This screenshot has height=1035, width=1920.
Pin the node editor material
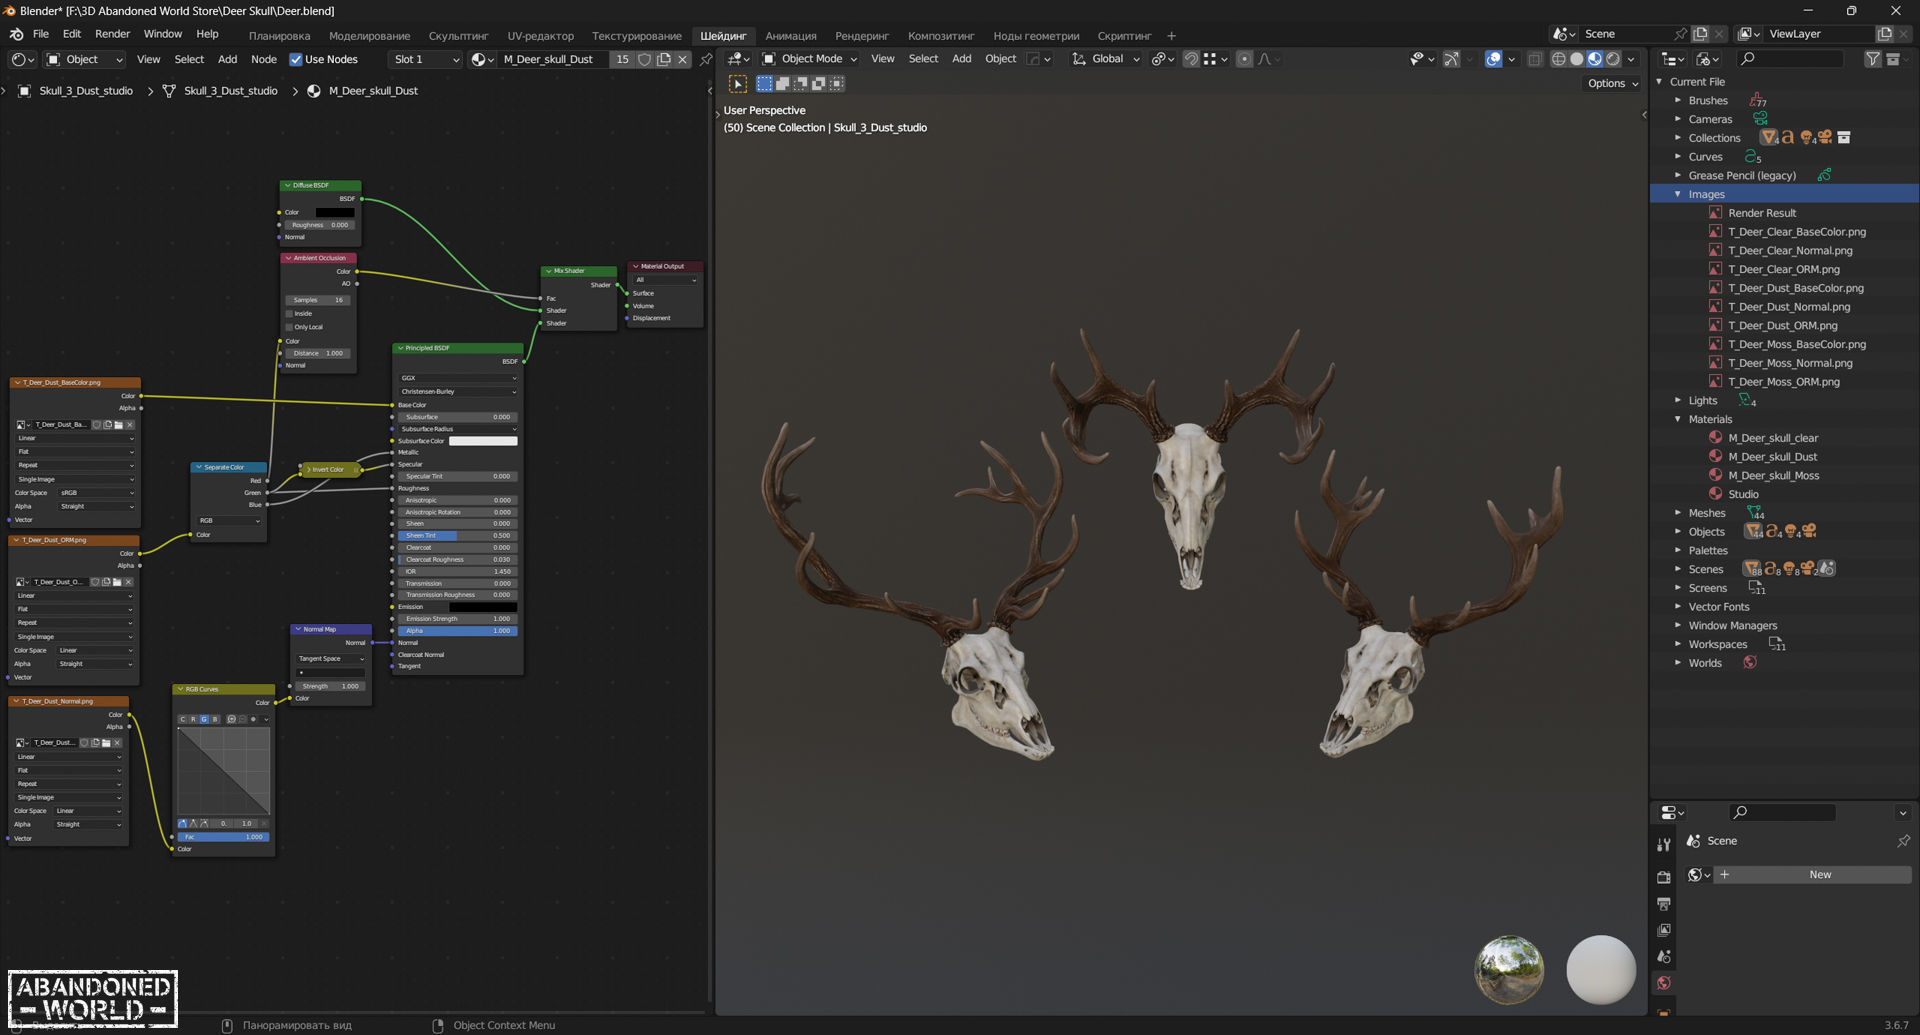point(706,59)
